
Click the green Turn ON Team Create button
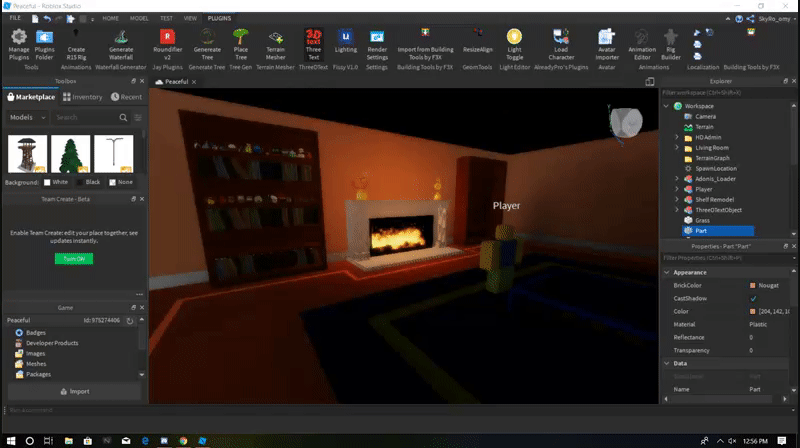[x=74, y=259]
